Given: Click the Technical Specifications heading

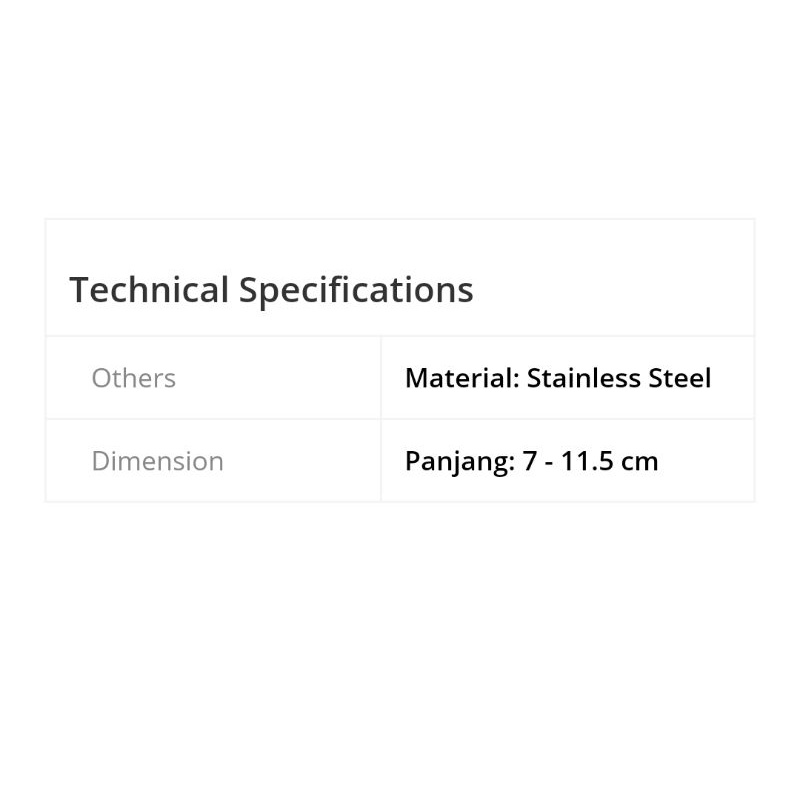Looking at the screenshot, I should coord(271,290).
